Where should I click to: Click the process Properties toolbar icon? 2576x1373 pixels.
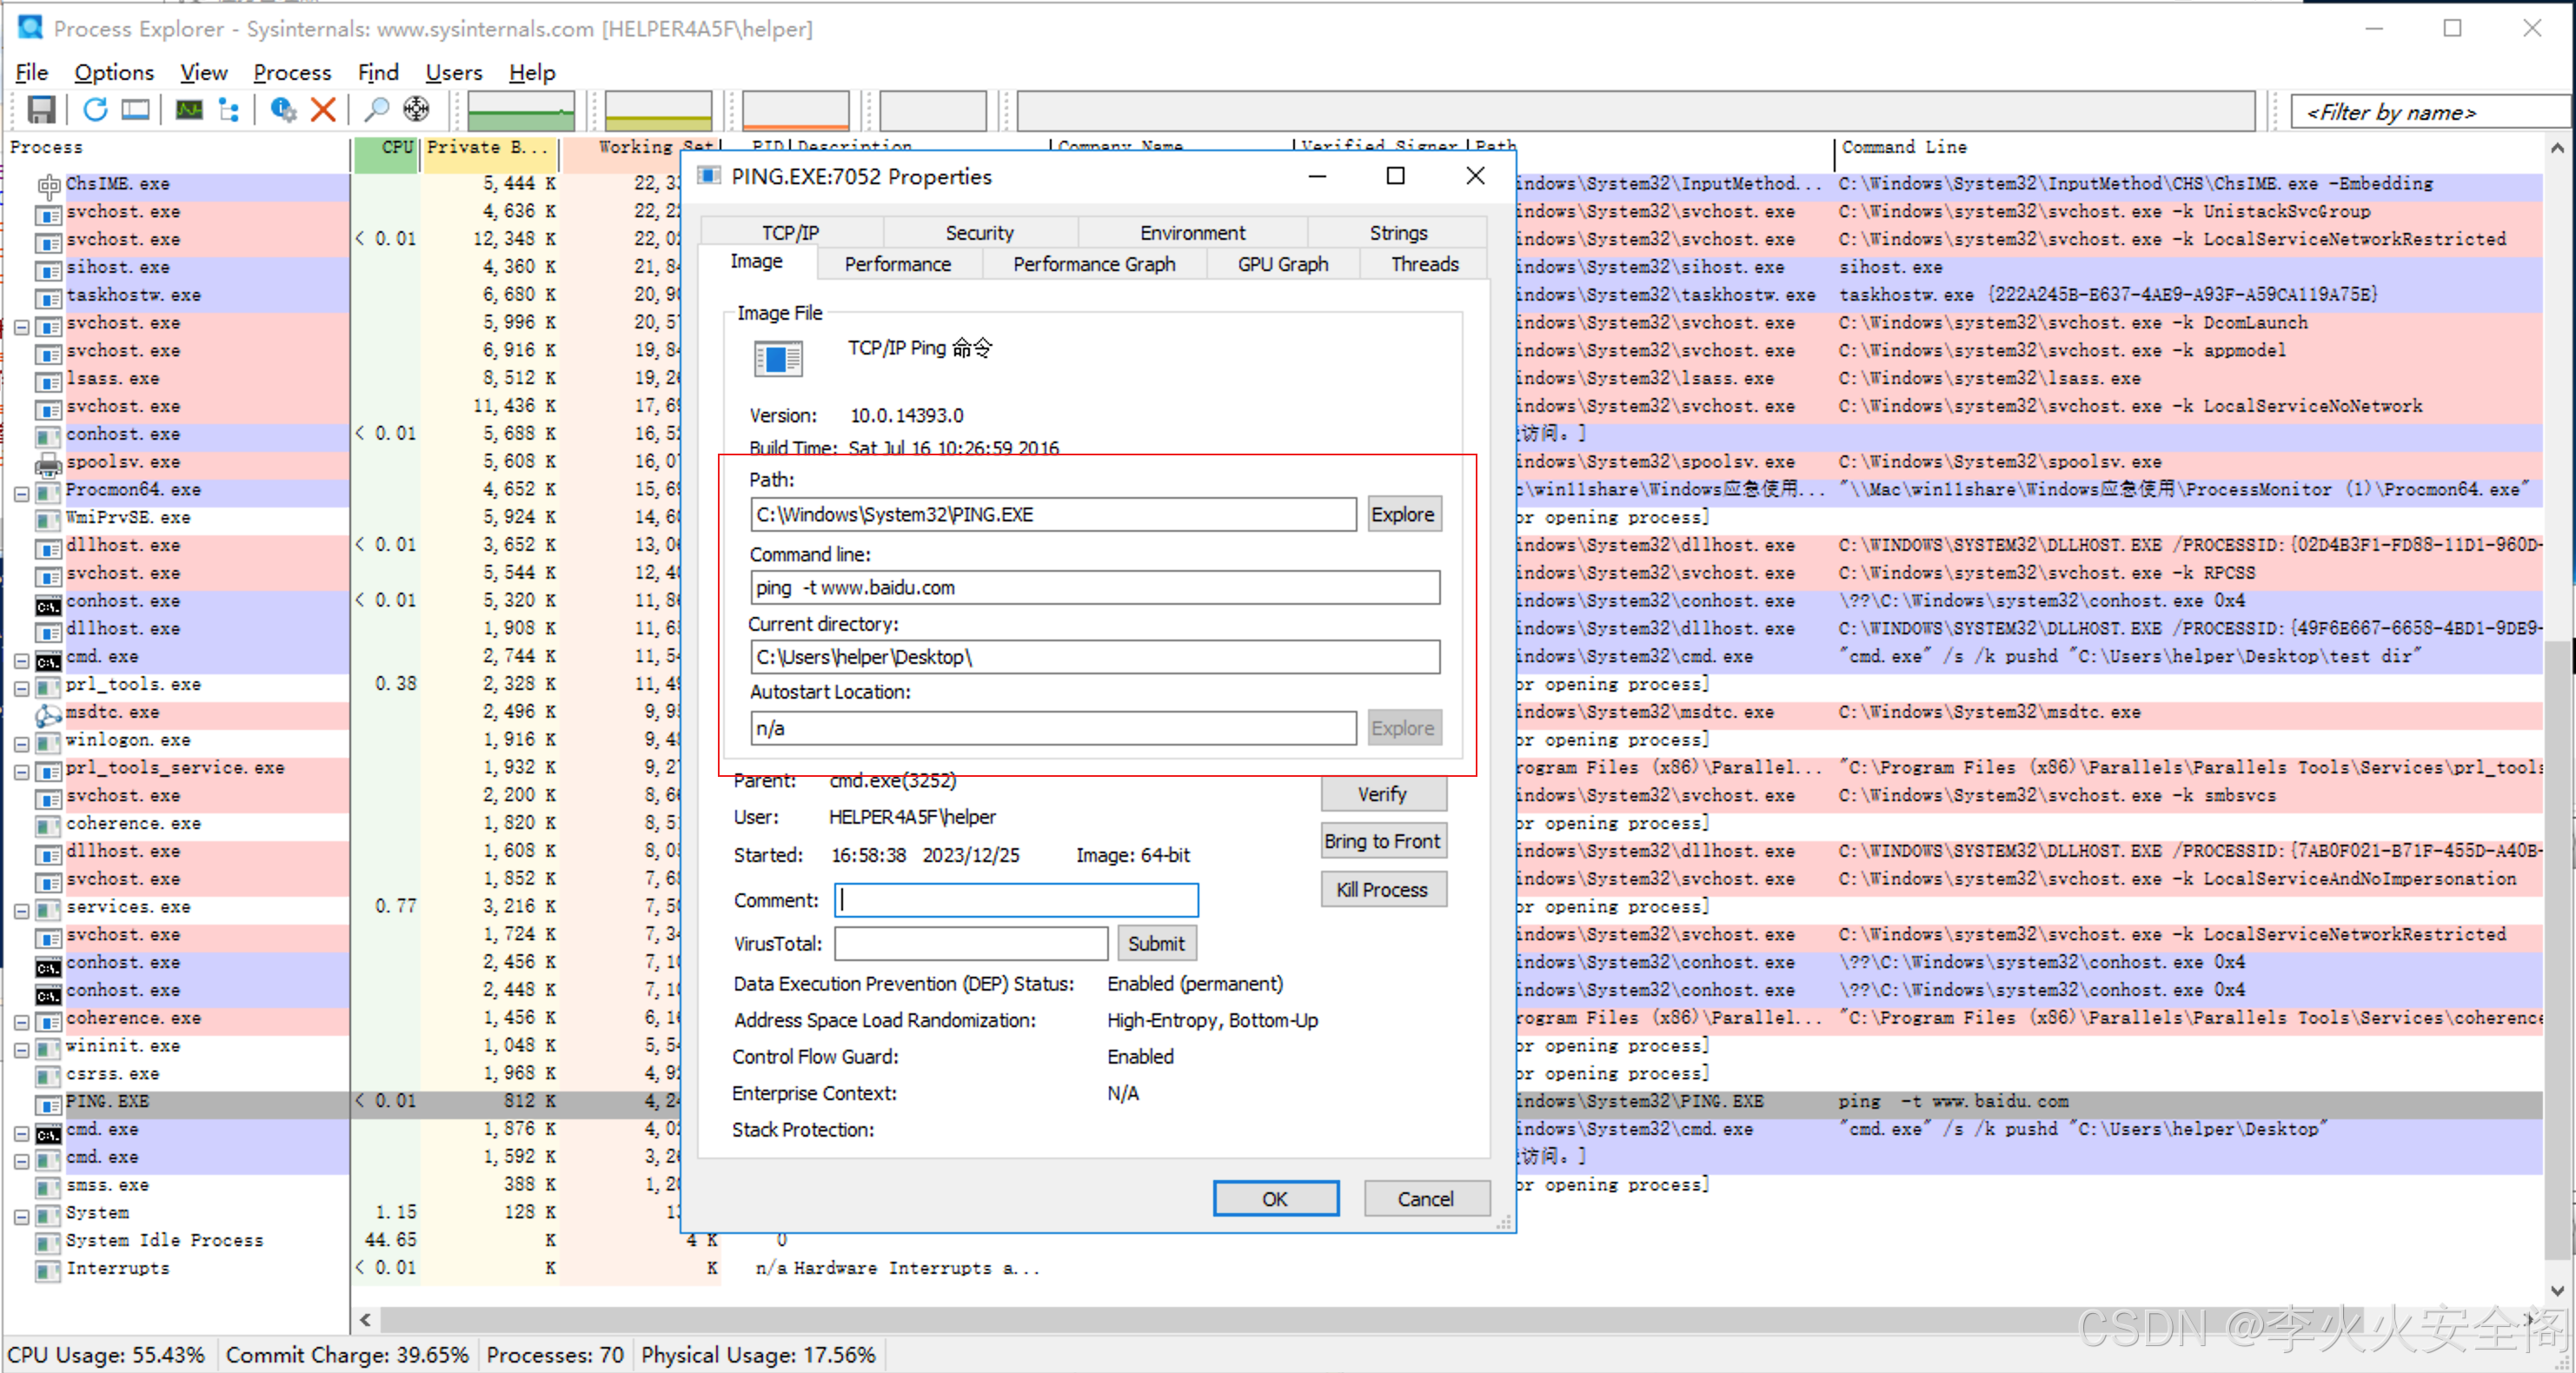(x=283, y=109)
